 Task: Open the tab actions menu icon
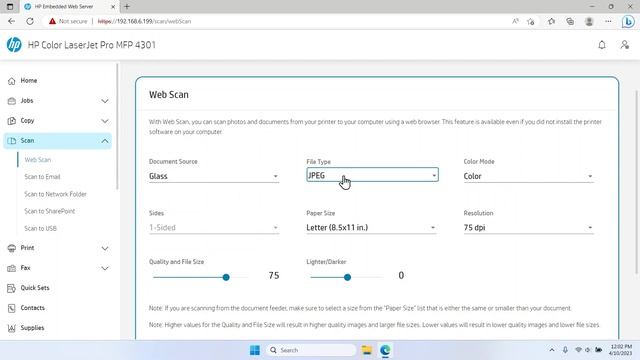10,7
